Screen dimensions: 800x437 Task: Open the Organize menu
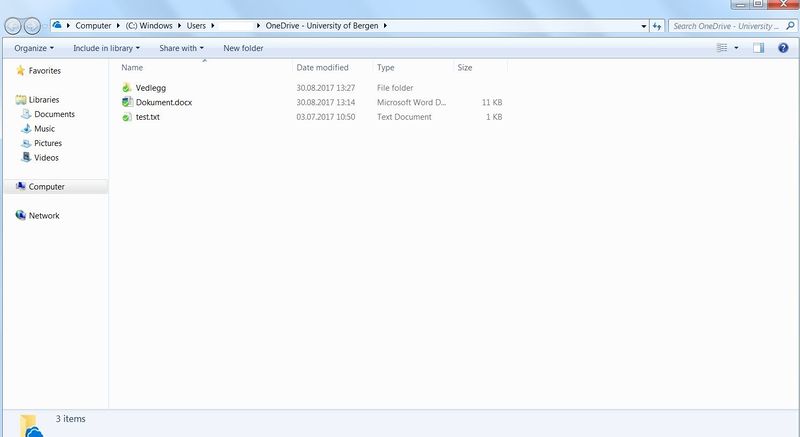tap(34, 48)
